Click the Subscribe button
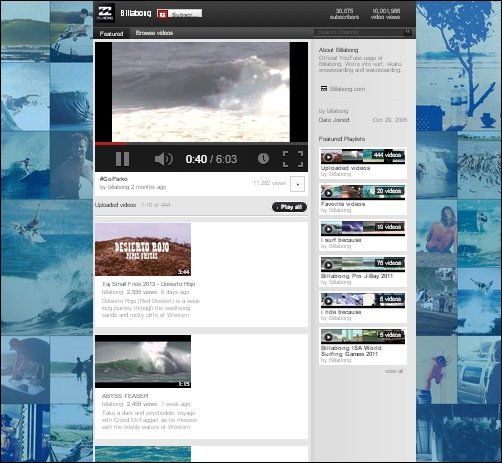502x463 pixels. click(179, 14)
